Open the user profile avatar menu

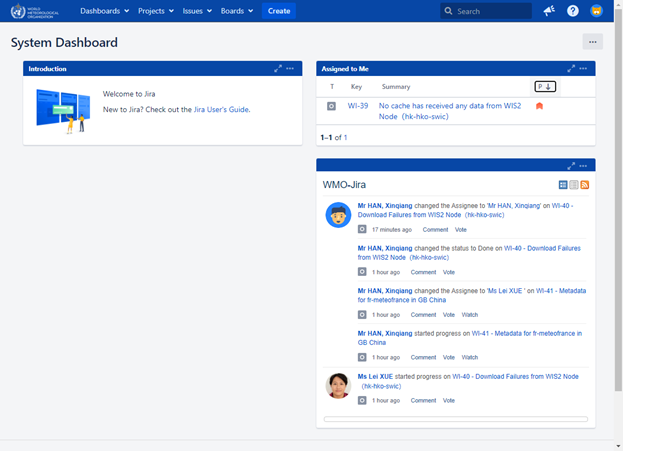point(596,11)
